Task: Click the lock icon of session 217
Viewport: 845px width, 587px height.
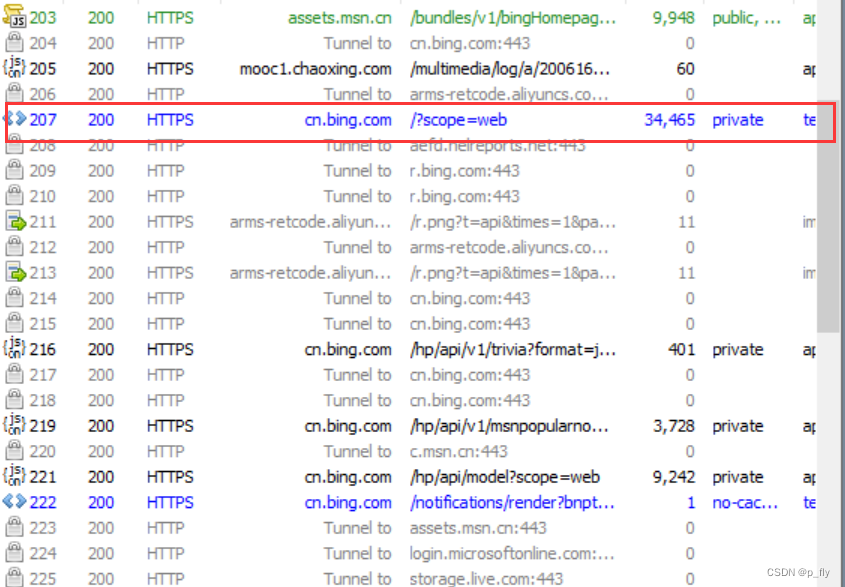Action: pos(14,375)
